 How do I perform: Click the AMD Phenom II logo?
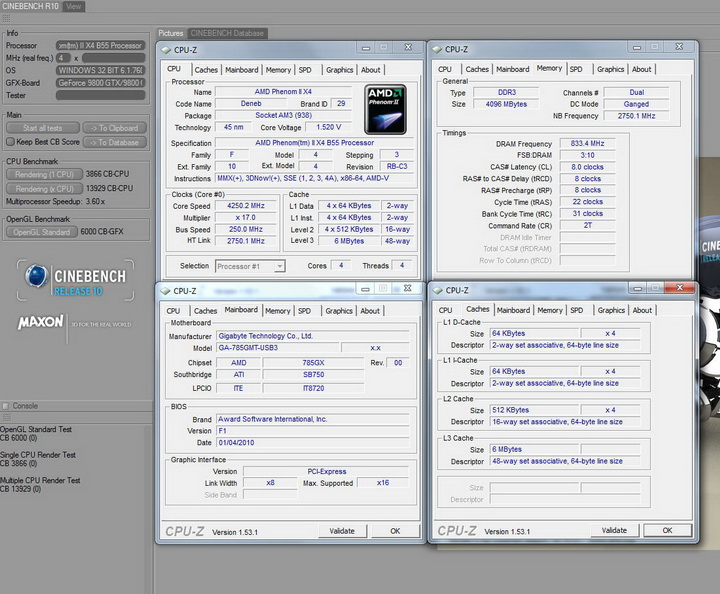tap(384, 110)
